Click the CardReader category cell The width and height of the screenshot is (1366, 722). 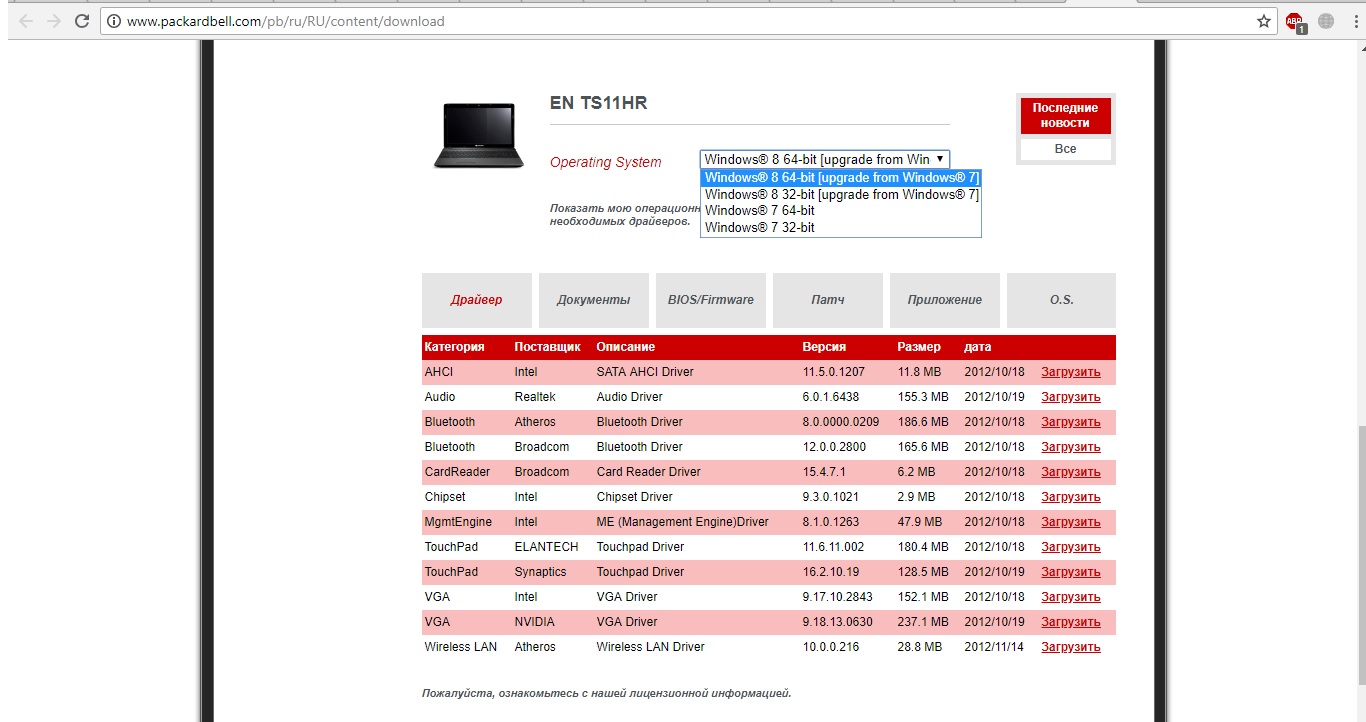pyautogui.click(x=457, y=472)
